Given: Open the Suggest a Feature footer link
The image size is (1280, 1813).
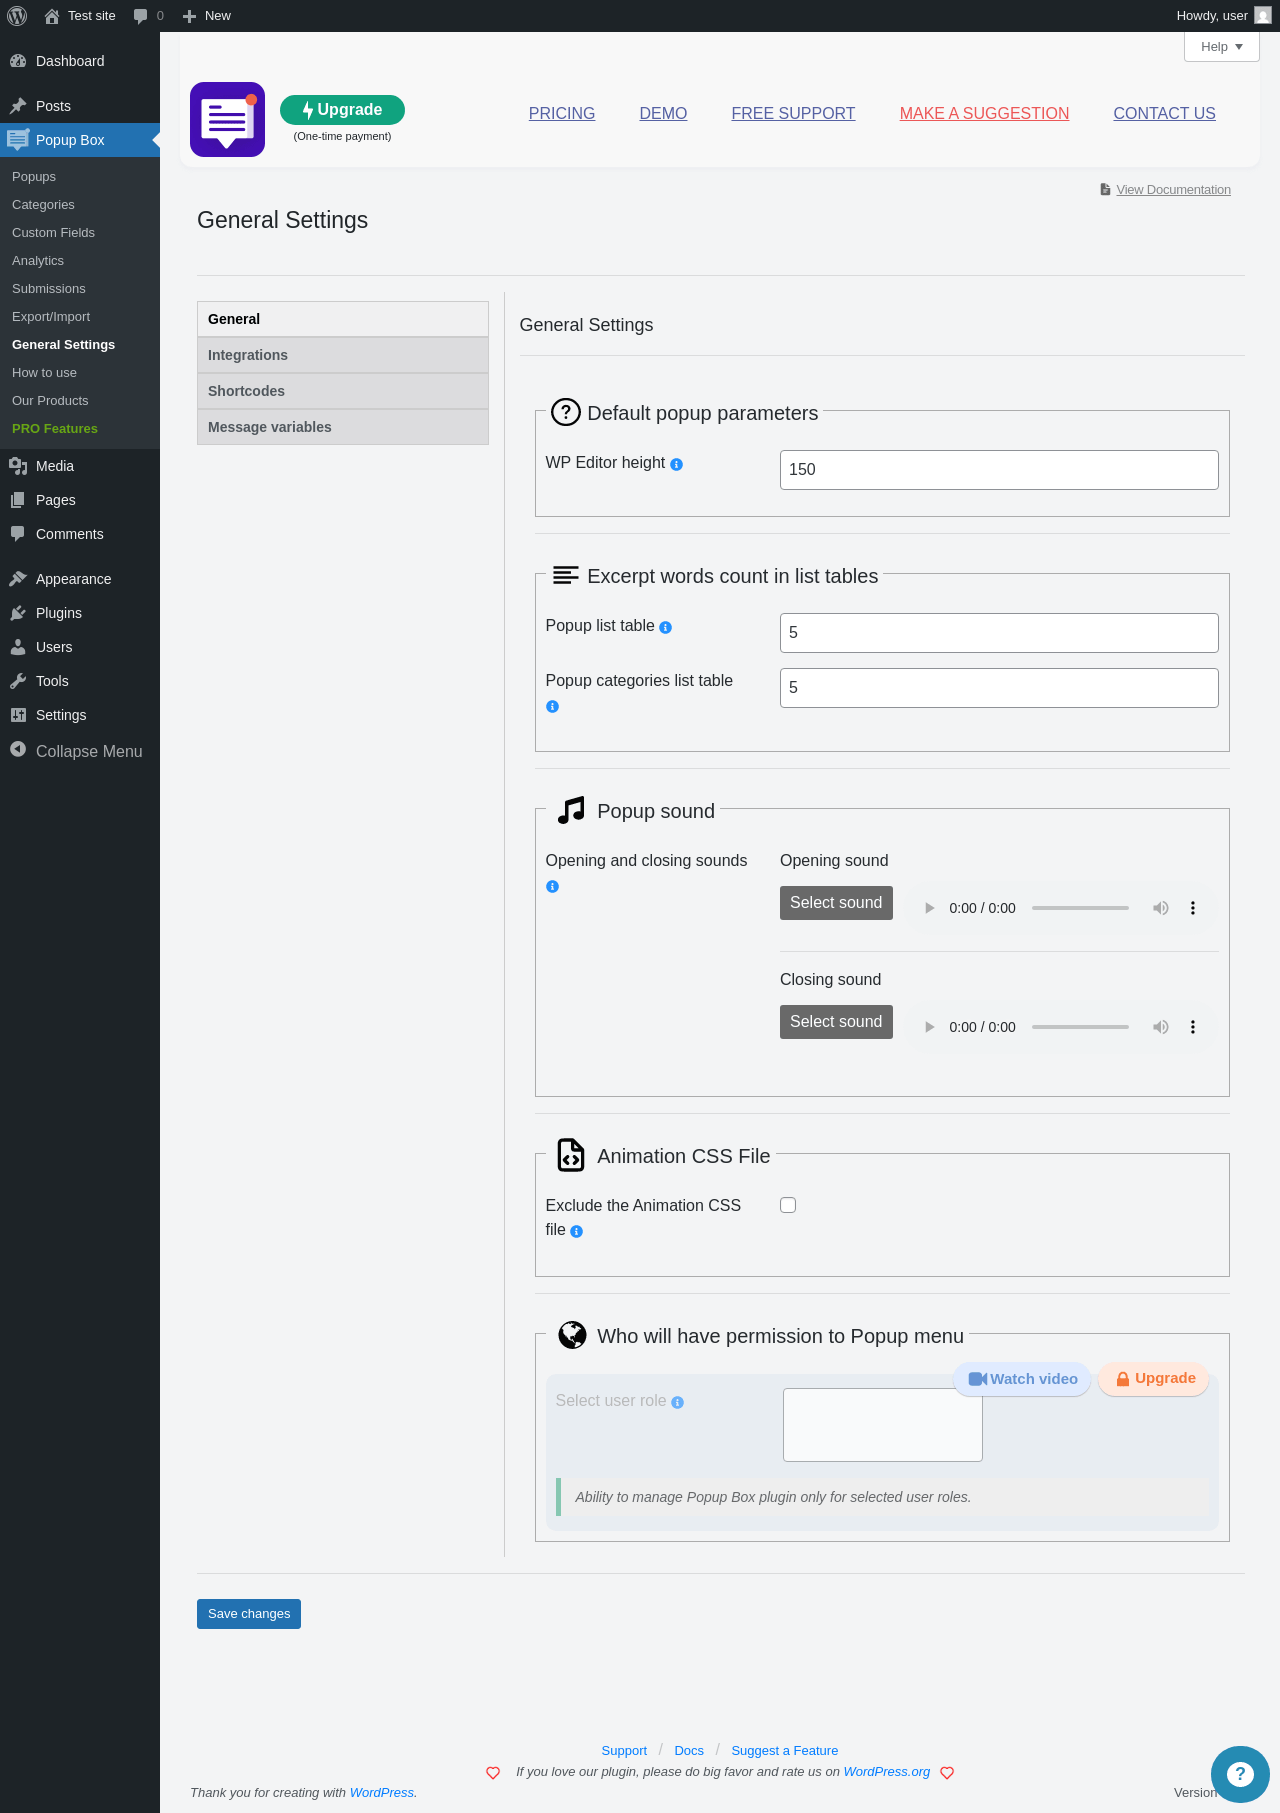Looking at the screenshot, I should (x=784, y=1751).
